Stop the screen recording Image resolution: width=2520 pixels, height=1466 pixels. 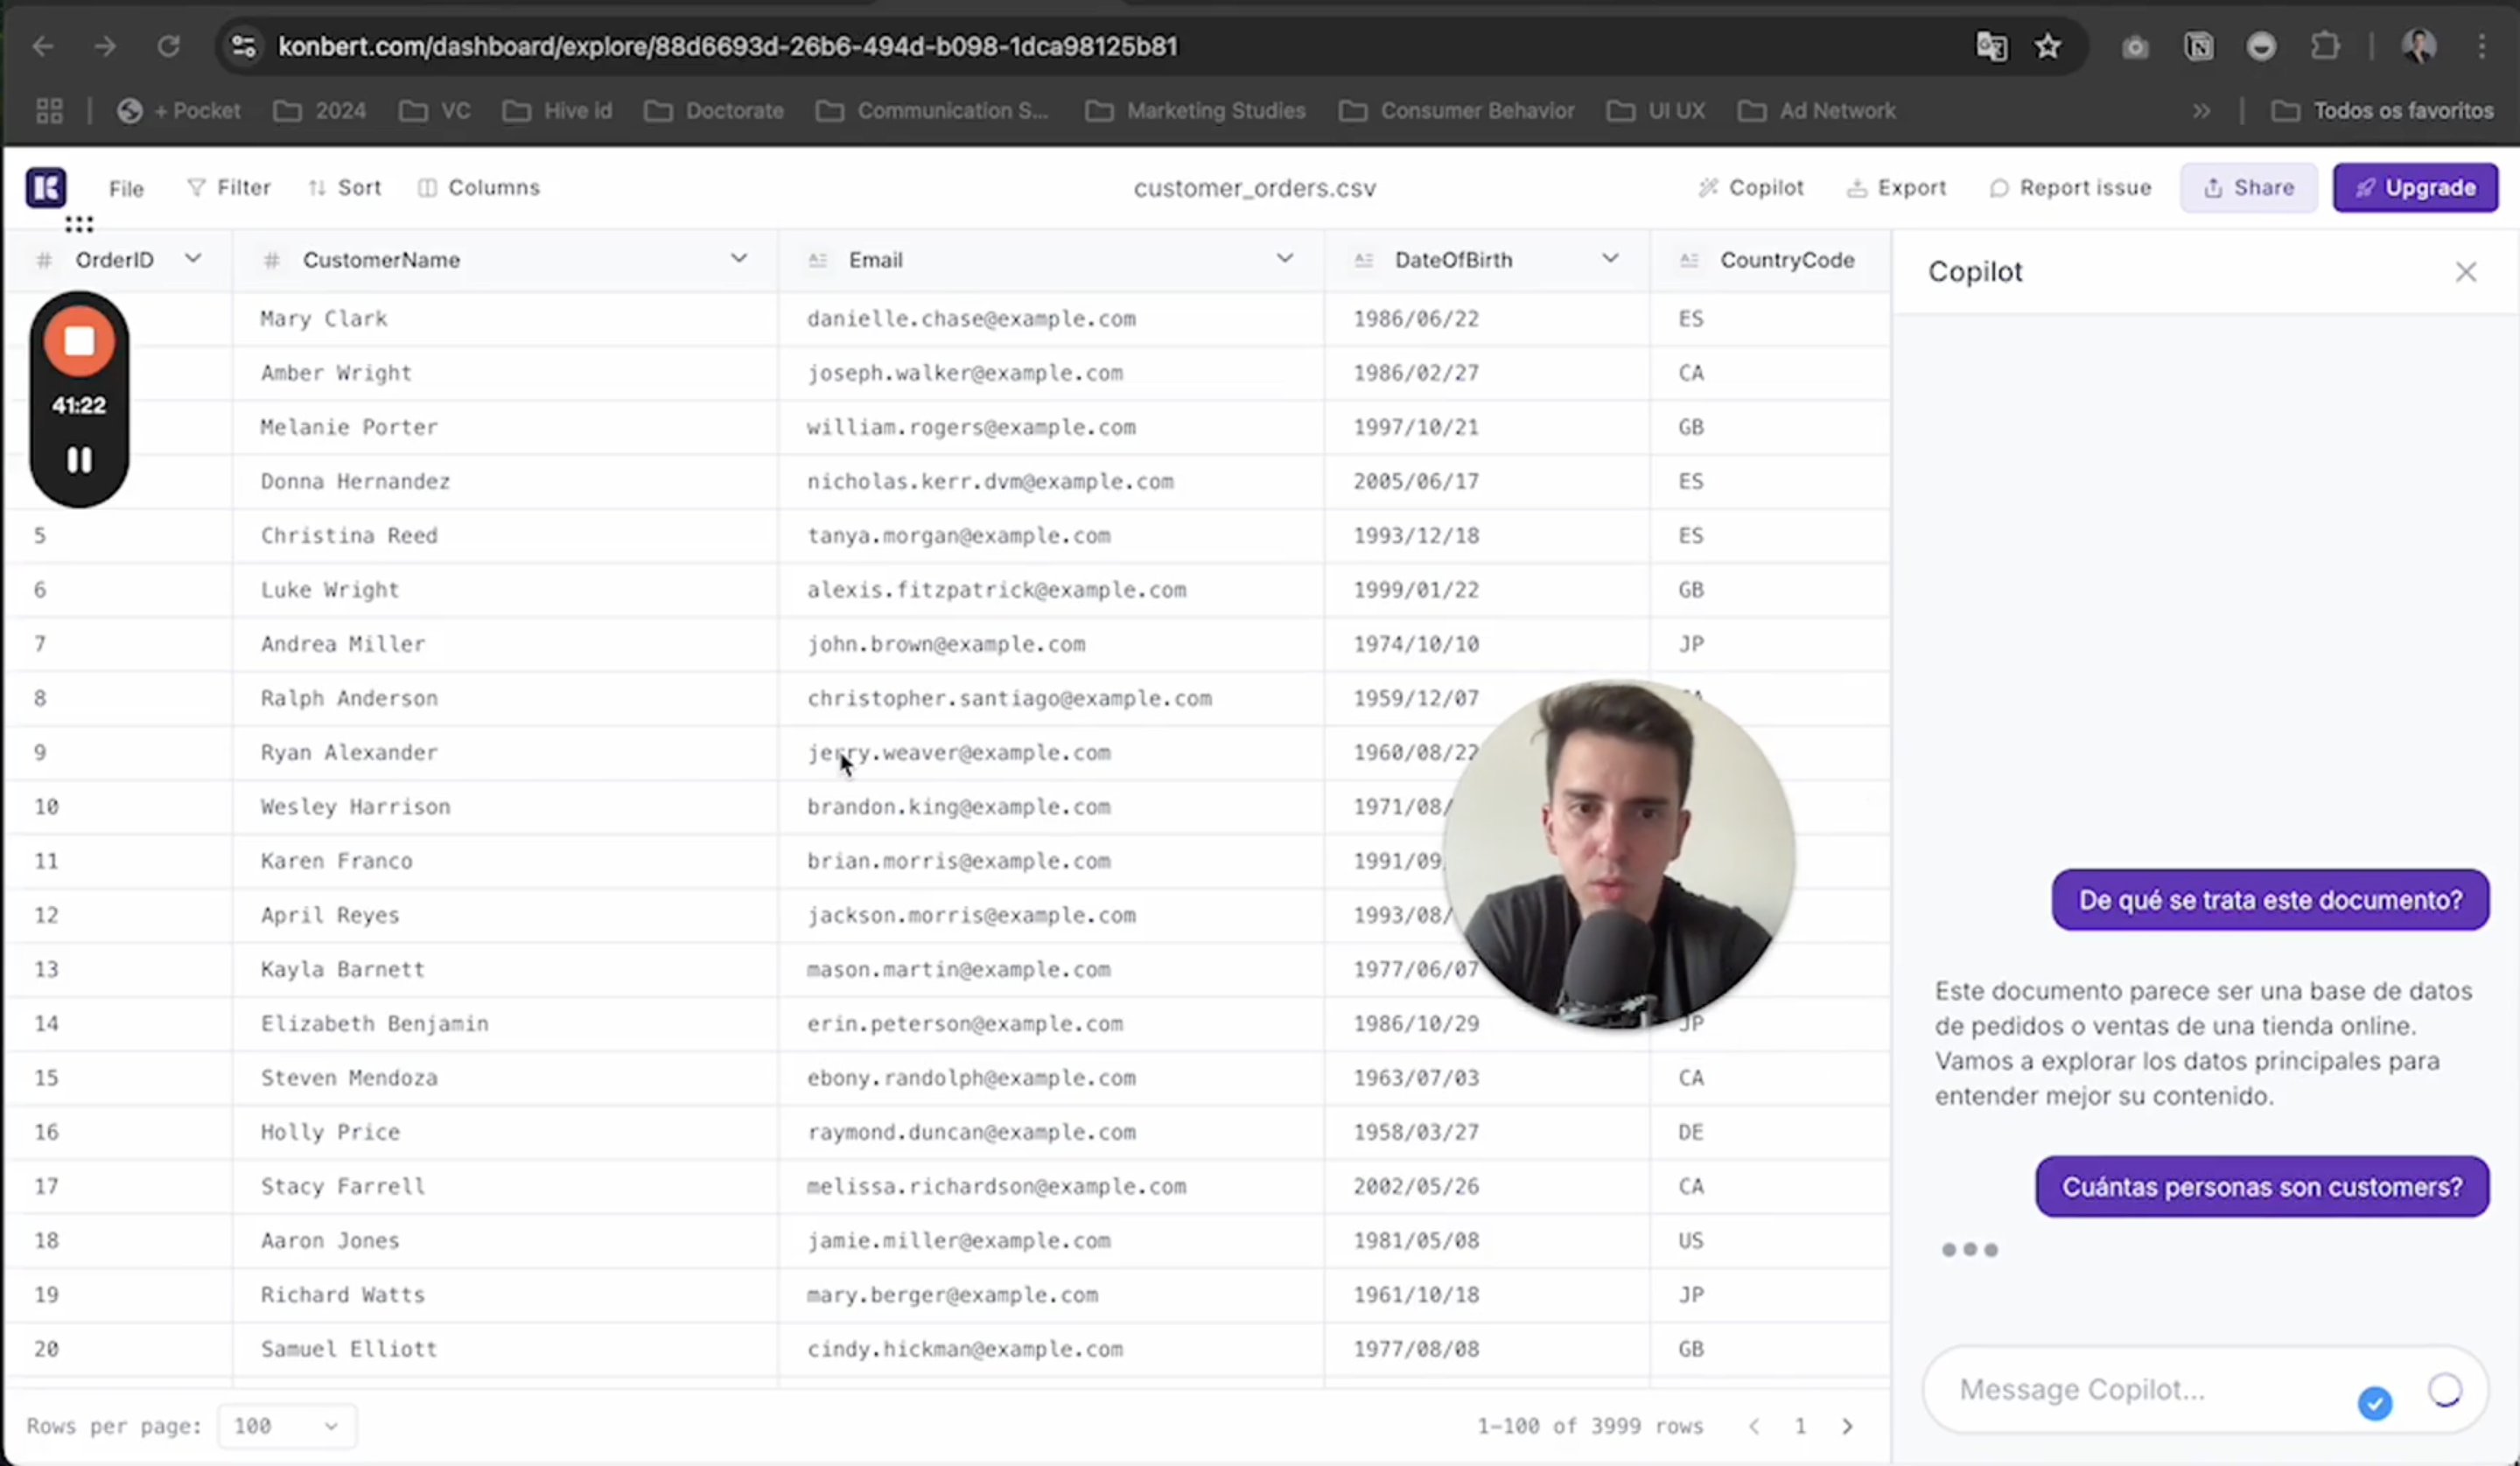(79, 341)
